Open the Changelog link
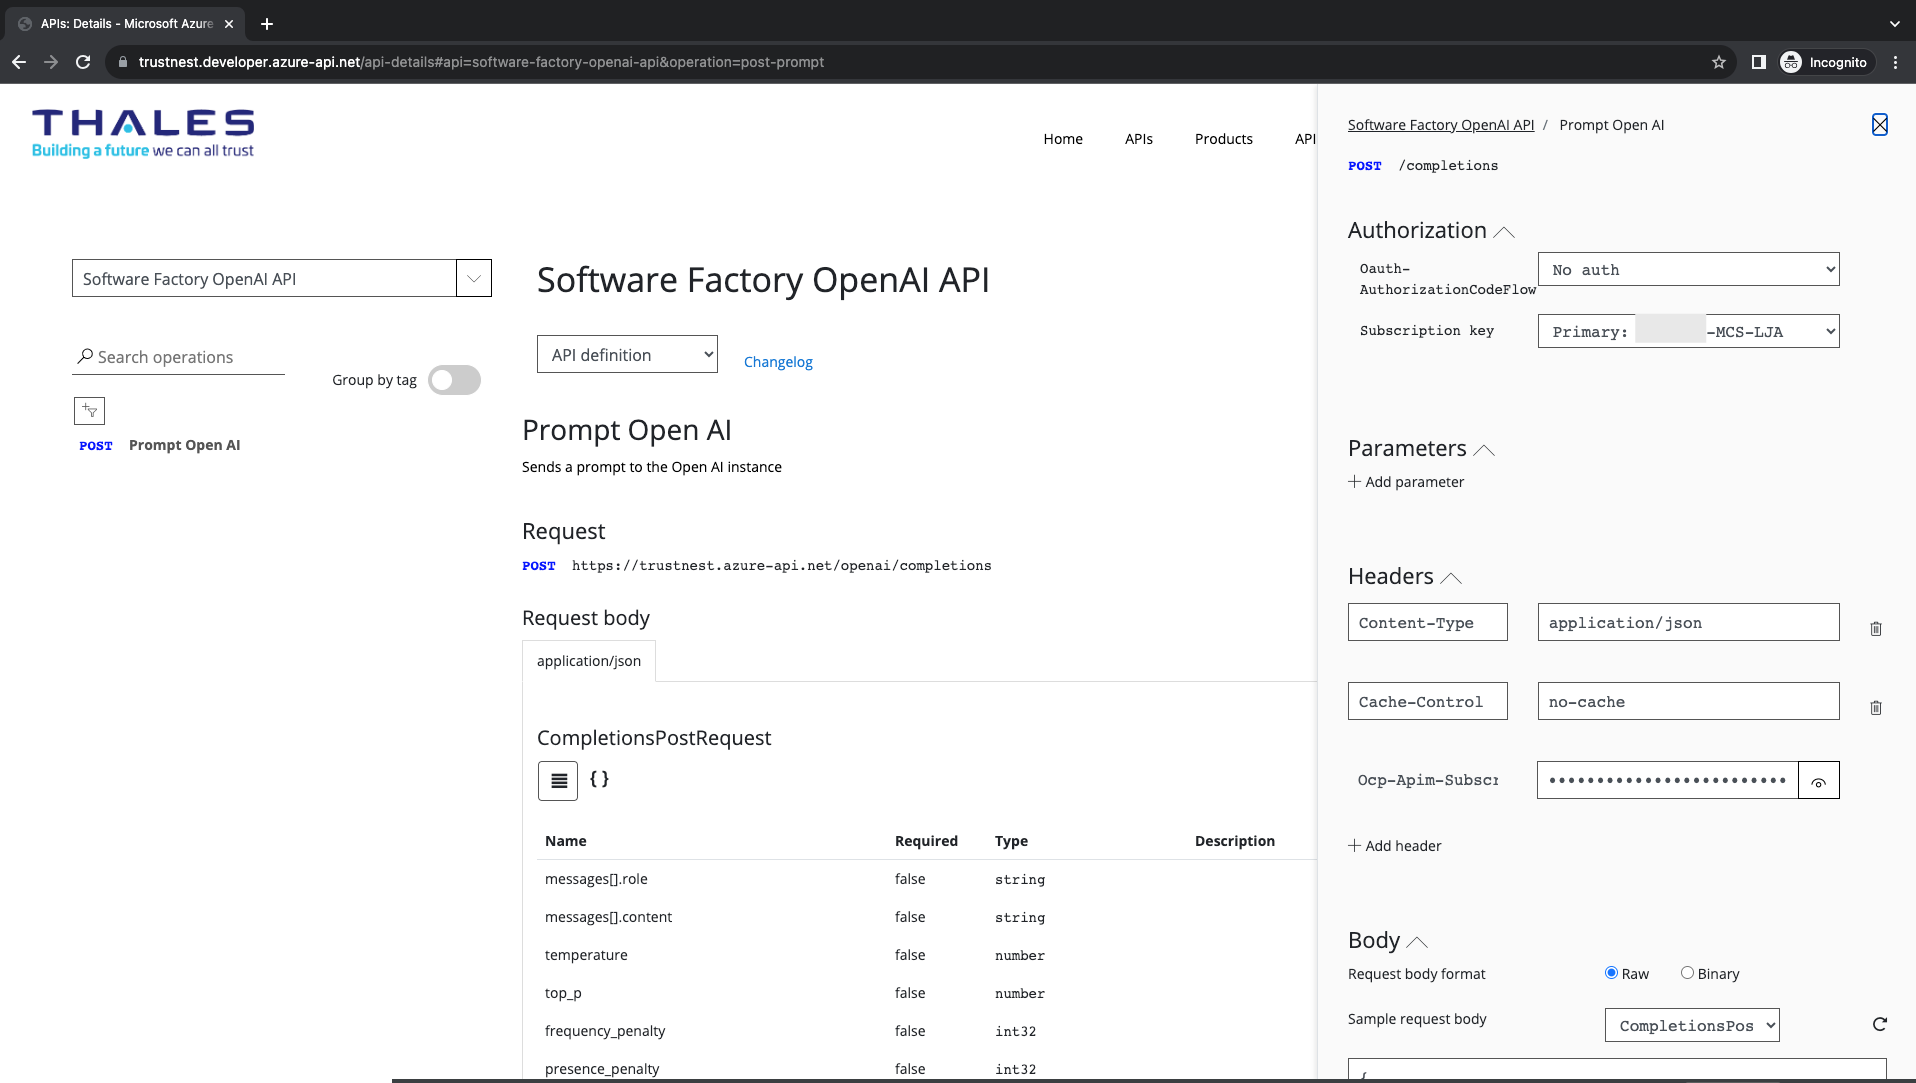This screenshot has width=1916, height=1083. [x=778, y=362]
